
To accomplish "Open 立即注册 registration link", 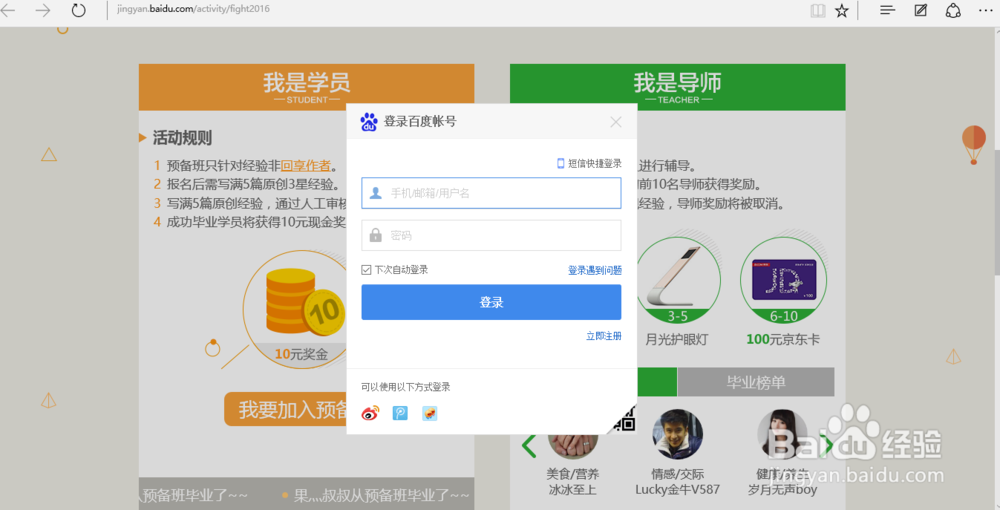I will [603, 336].
